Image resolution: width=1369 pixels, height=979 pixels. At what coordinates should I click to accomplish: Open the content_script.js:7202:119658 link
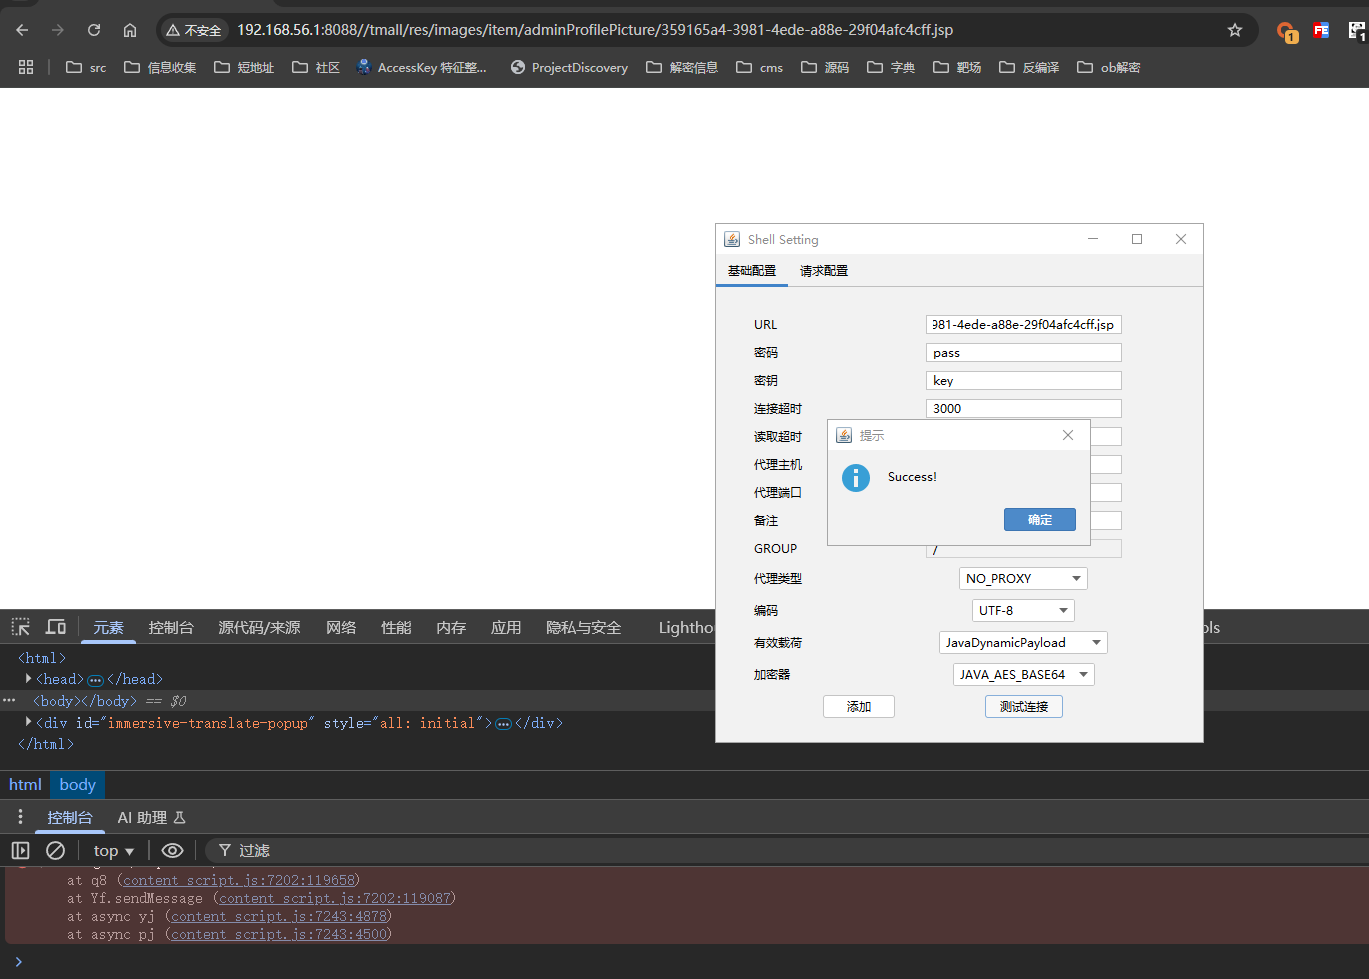click(x=238, y=880)
